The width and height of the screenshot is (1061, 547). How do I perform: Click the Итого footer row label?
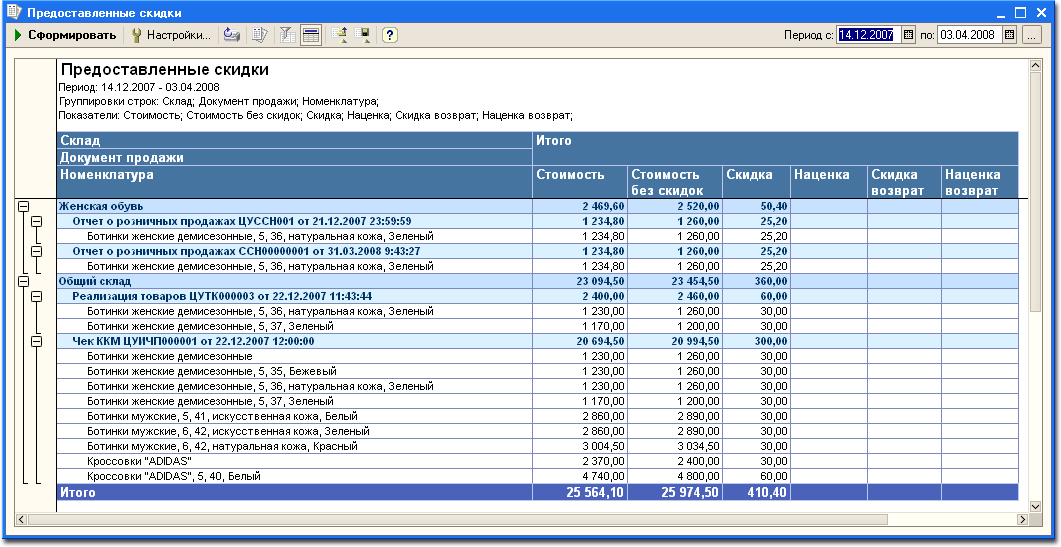coord(294,492)
